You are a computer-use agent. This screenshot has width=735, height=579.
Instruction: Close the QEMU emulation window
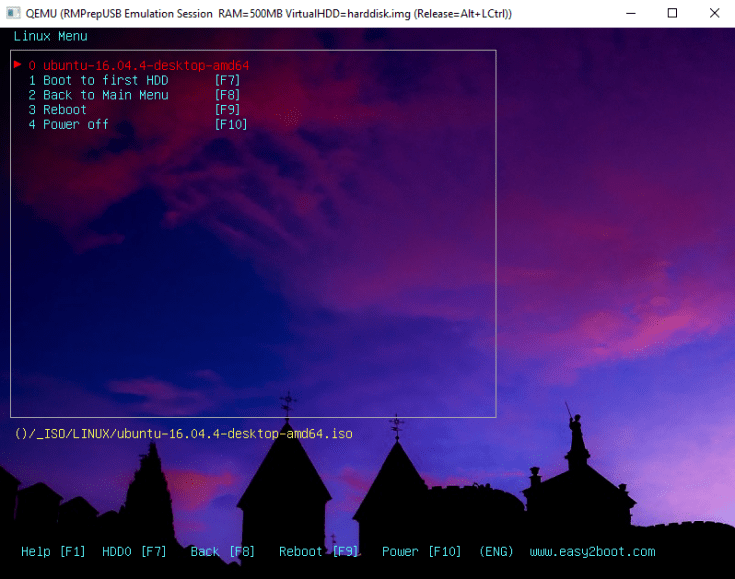click(714, 13)
